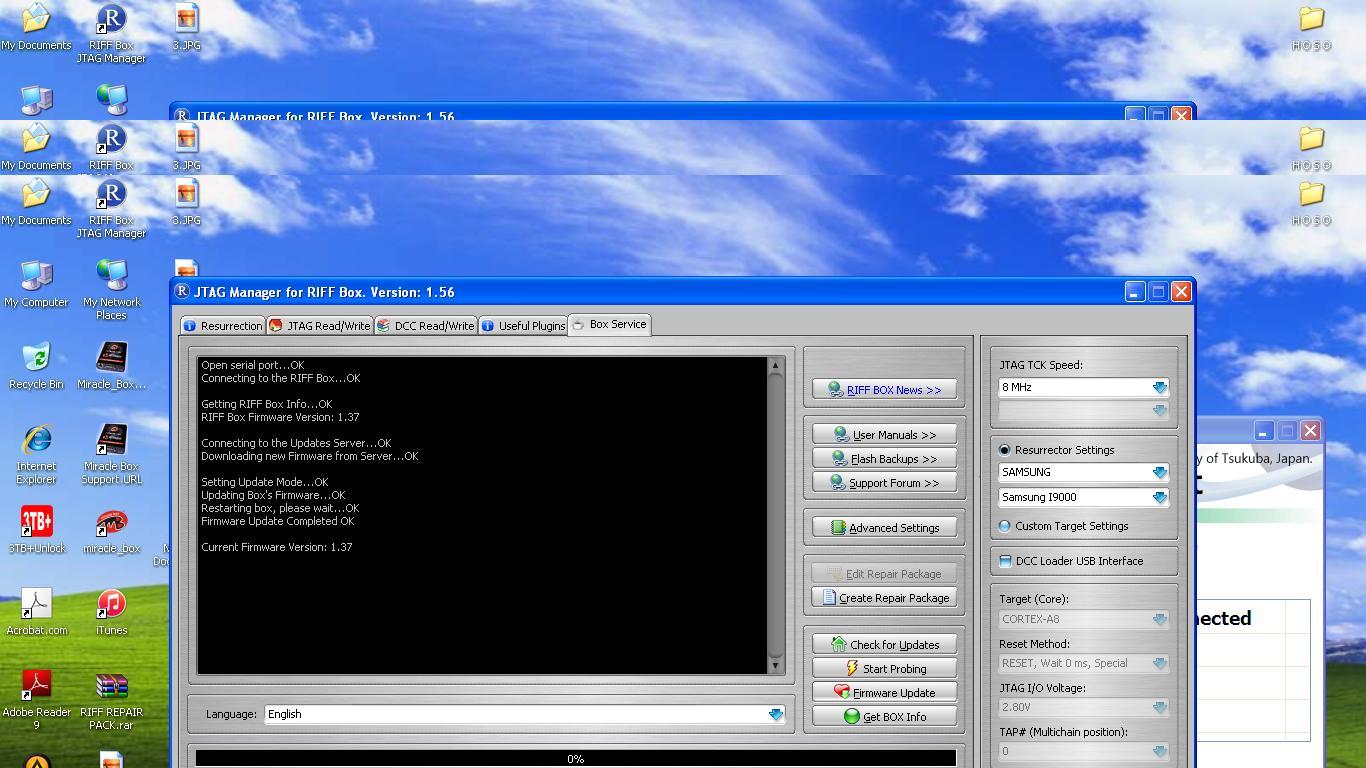The height and width of the screenshot is (768, 1366).
Task: Switch to the DCC Read/Write tab
Action: (x=425, y=326)
